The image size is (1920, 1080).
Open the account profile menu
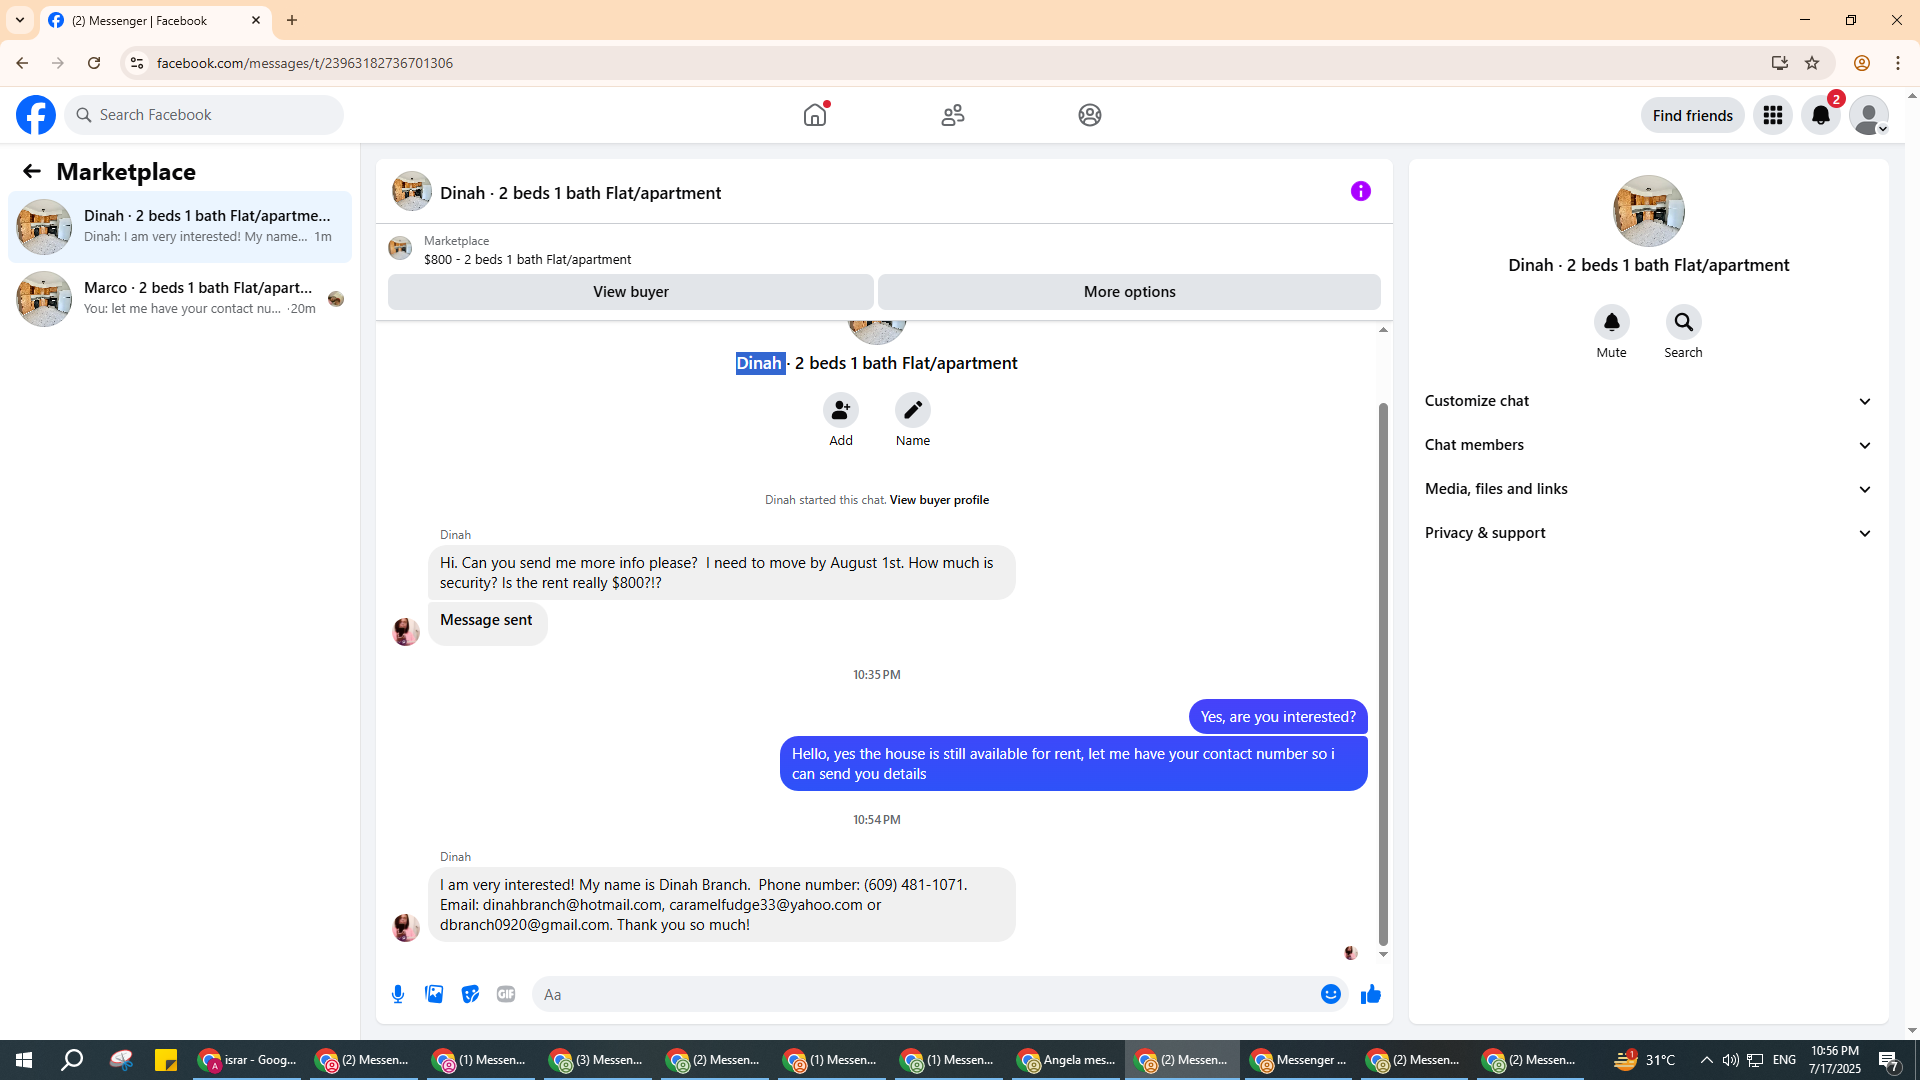tap(1868, 115)
